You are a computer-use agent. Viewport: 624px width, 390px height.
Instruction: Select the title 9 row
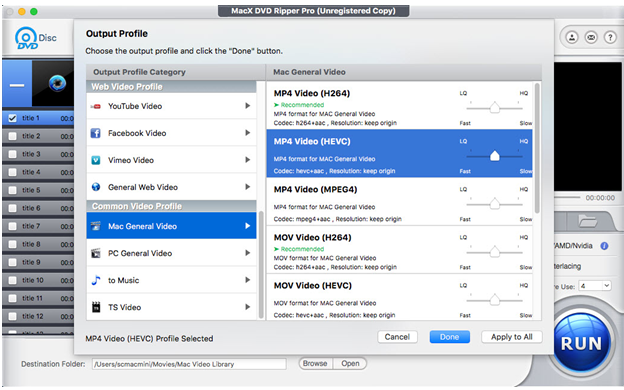pos(38,262)
